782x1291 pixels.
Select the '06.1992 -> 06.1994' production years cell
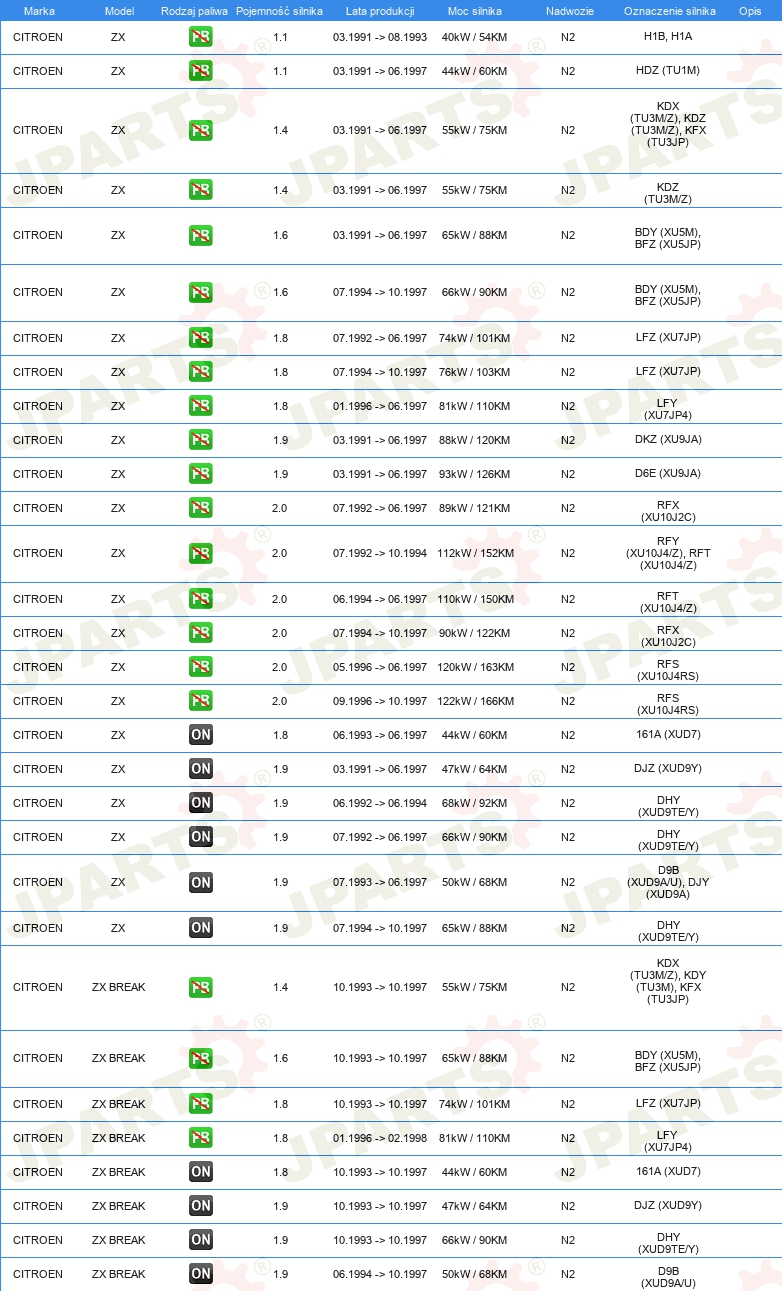click(x=380, y=803)
